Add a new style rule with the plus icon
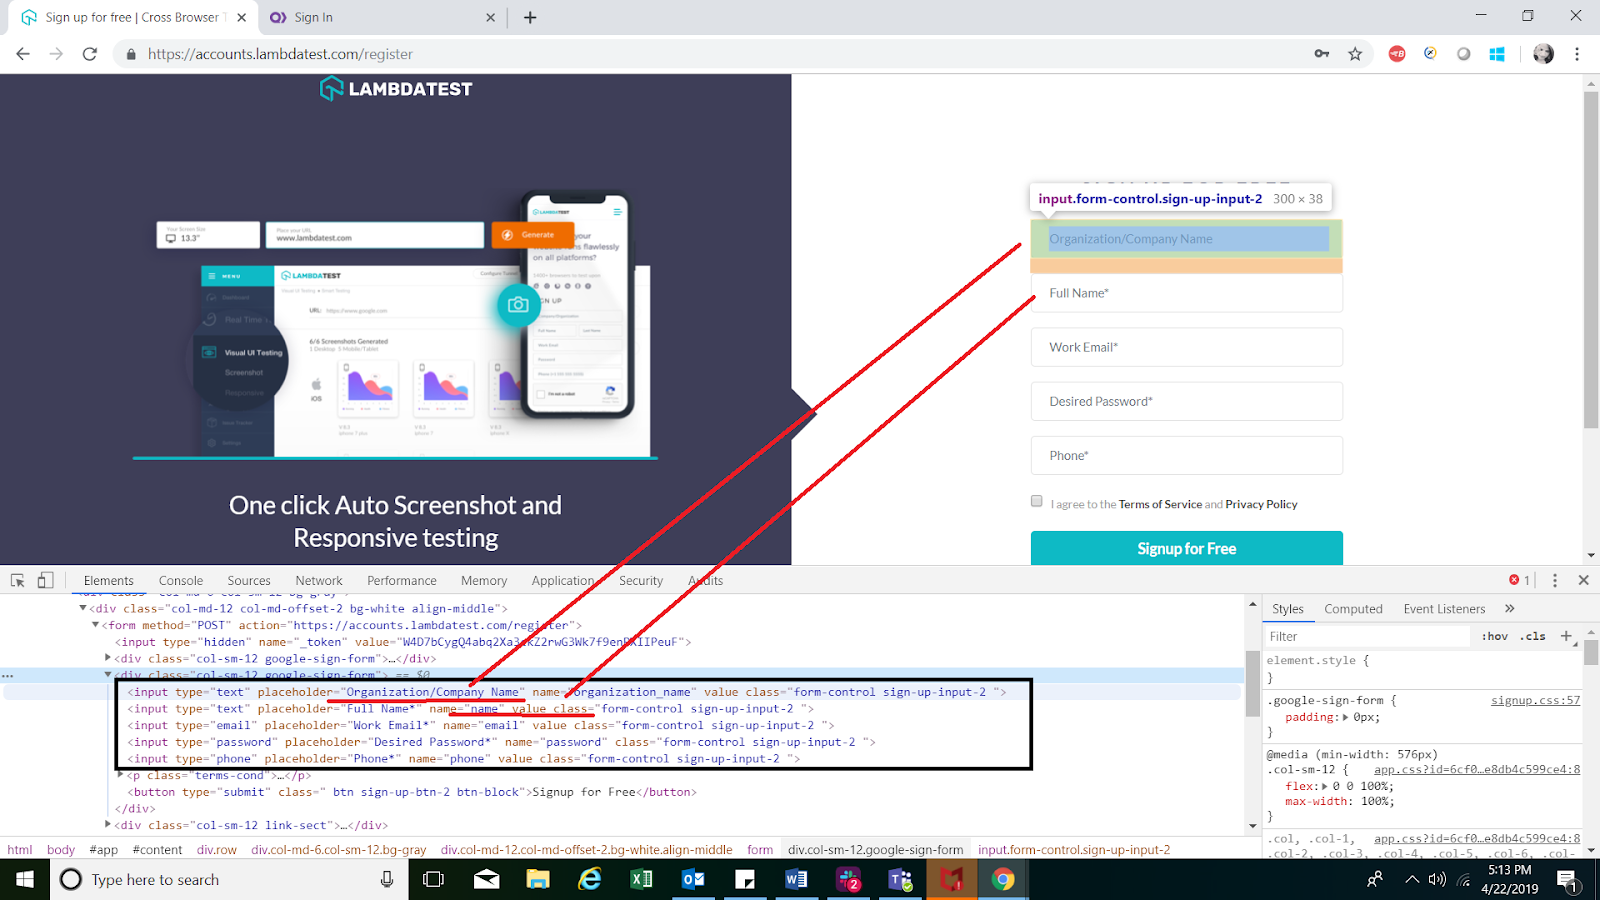Image resolution: width=1600 pixels, height=900 pixels. pyautogui.click(x=1567, y=636)
